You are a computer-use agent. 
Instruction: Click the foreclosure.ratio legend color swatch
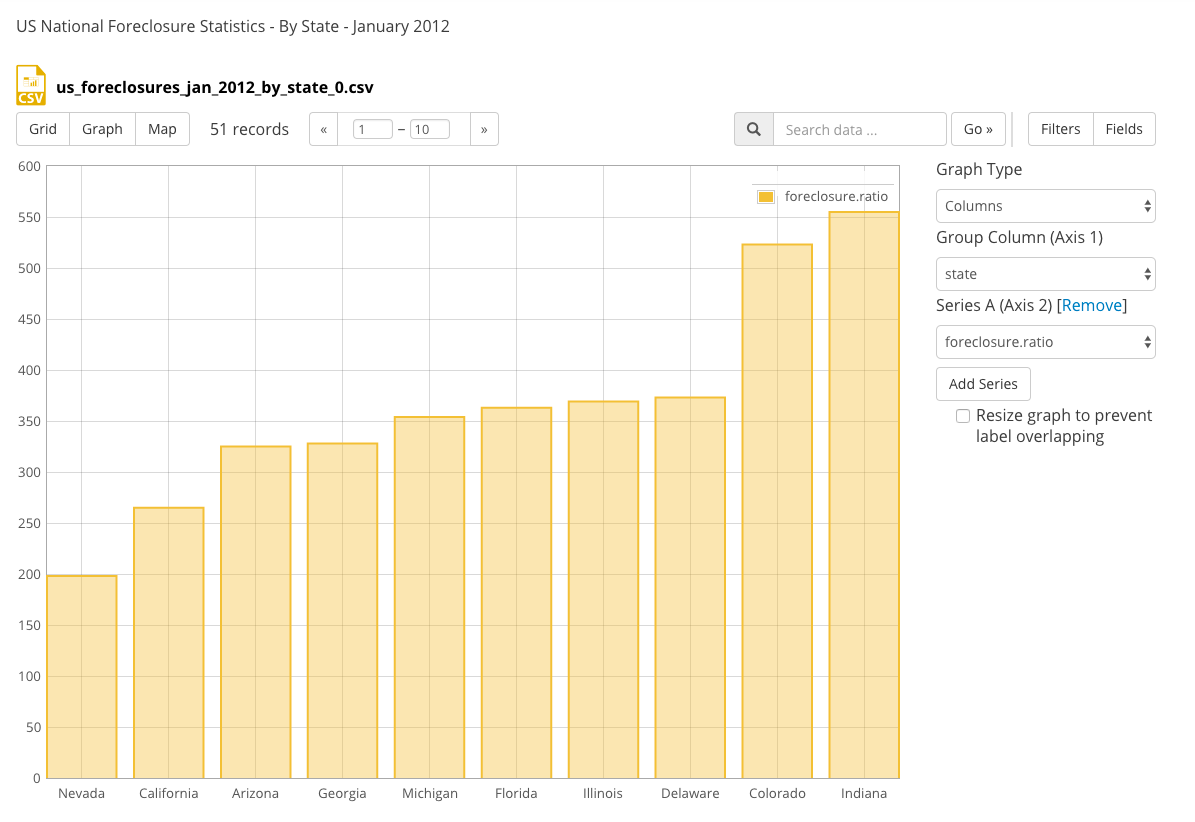coord(766,197)
